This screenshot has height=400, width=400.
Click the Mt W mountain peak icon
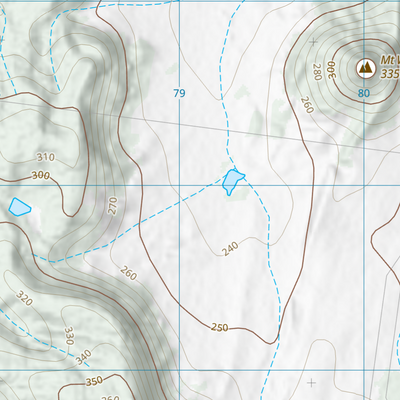(x=366, y=68)
